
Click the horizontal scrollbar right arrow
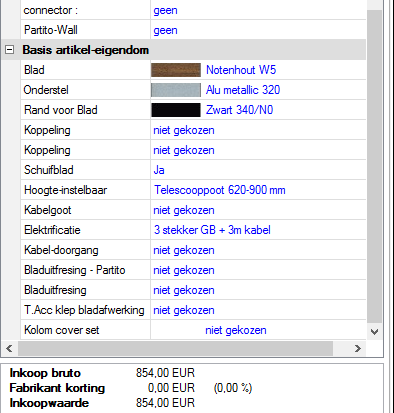358,349
